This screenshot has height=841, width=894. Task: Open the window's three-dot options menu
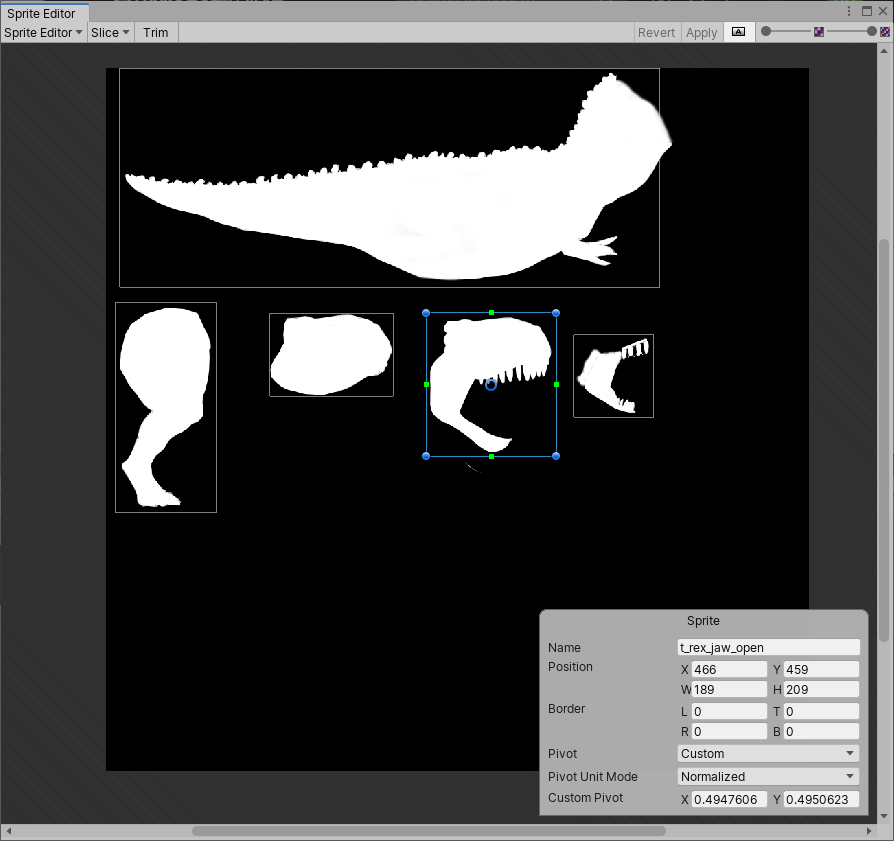click(849, 11)
